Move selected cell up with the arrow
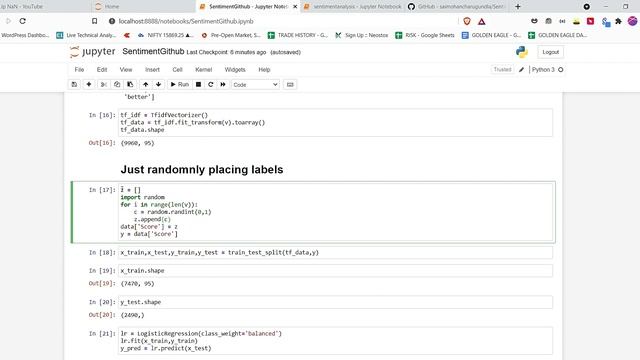The image size is (640, 360). tap(145, 84)
